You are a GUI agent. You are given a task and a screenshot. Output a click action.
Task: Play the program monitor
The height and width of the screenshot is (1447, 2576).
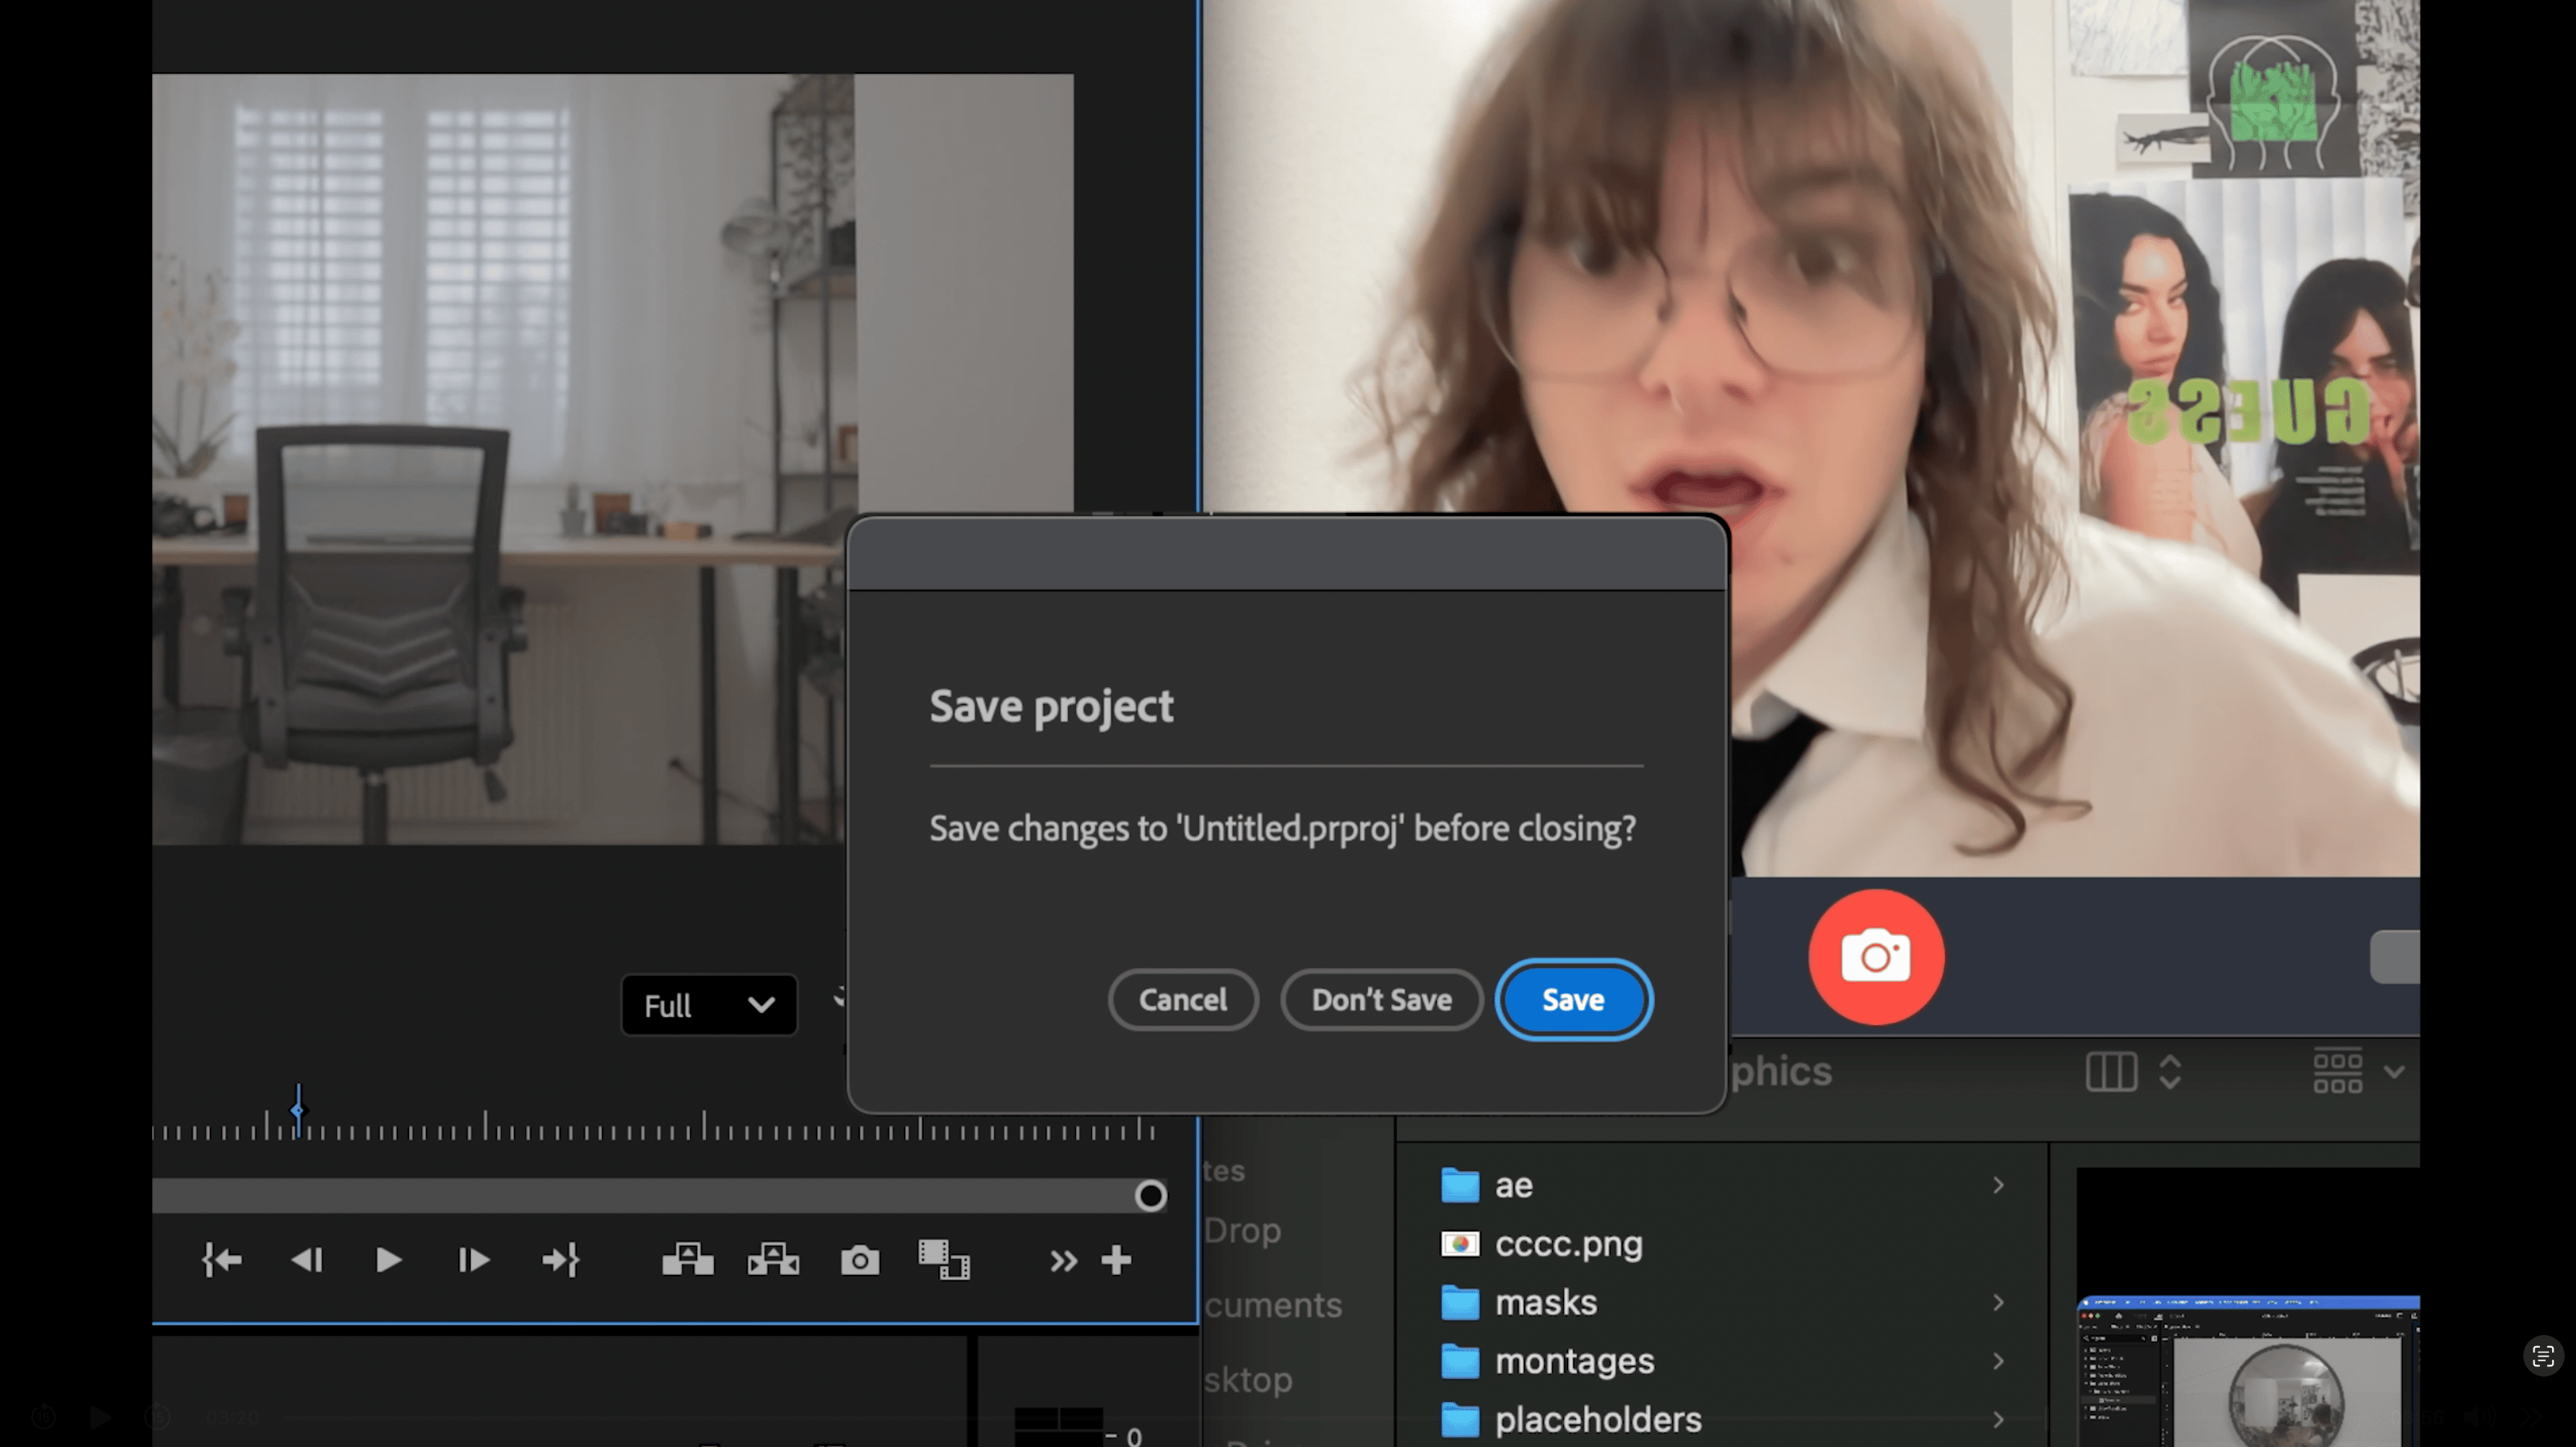coord(388,1260)
